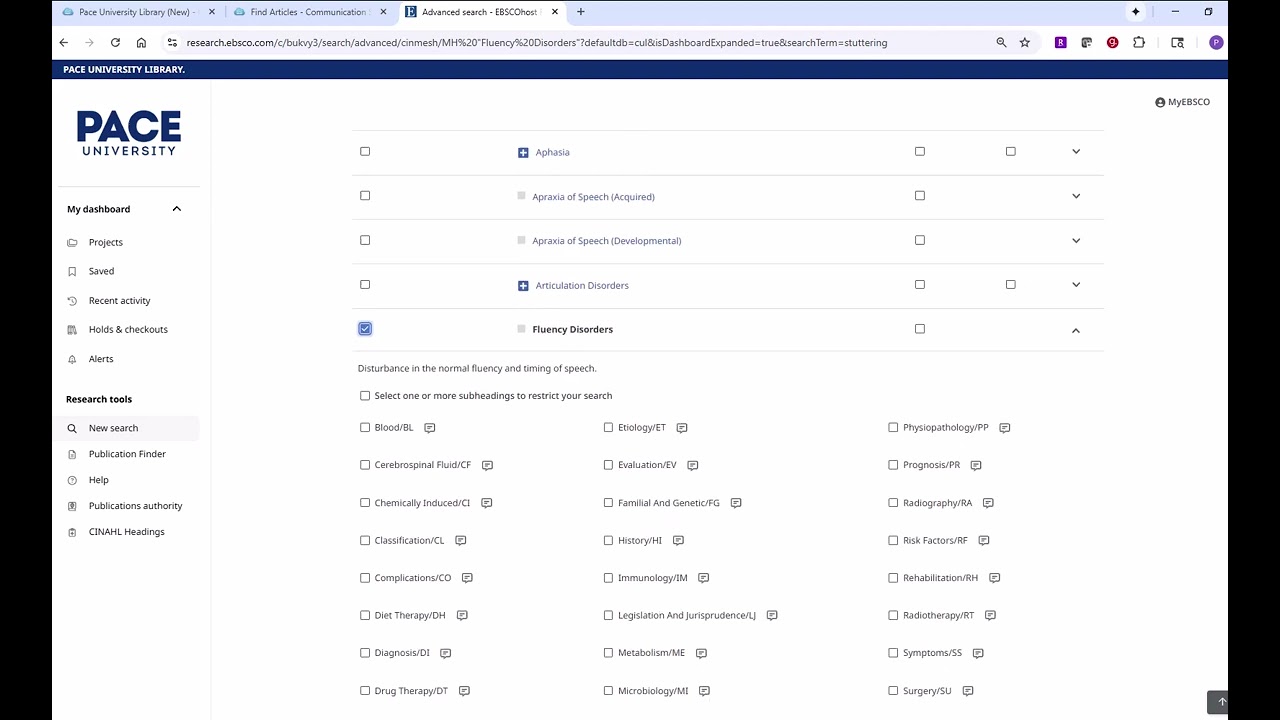Screen dimensions: 1280x720
Task: Open the Aphasia heading link
Action: 552,153
